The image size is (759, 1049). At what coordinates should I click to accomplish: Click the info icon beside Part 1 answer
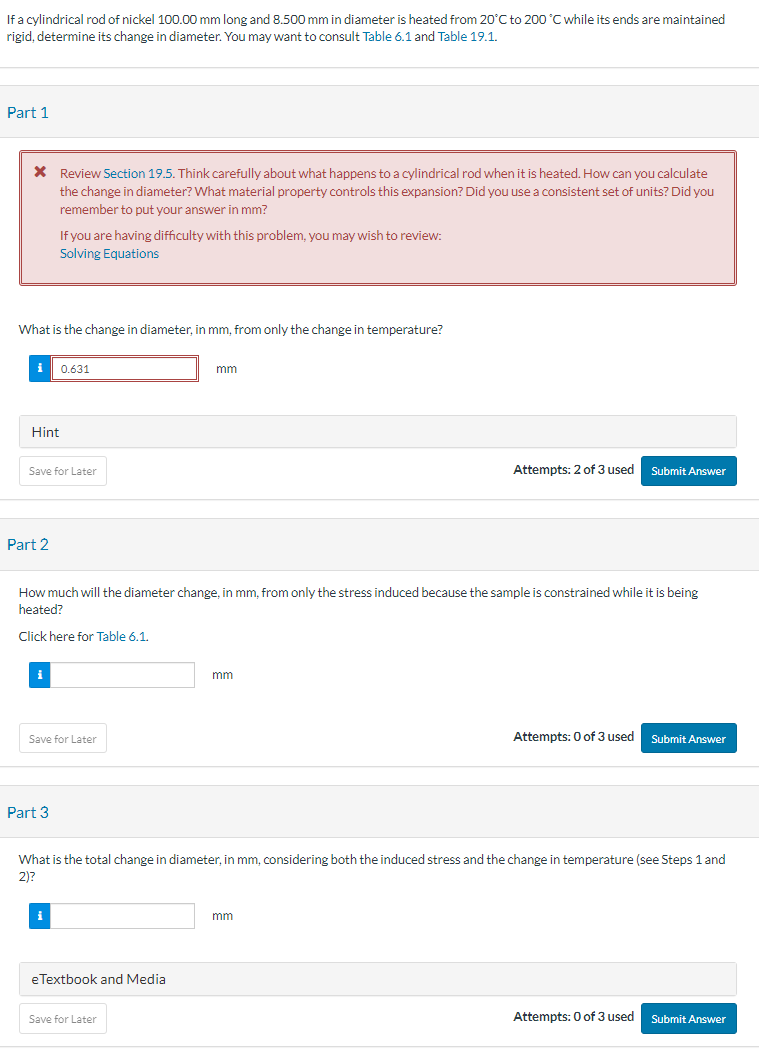tap(39, 369)
